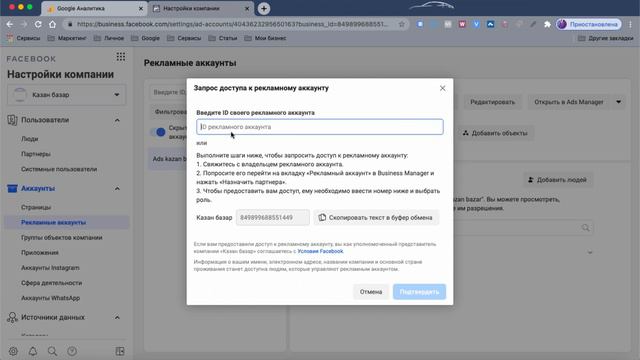Viewport: 640px width, 360px height.
Task: Click the Подтвердить button
Action: coord(419,292)
